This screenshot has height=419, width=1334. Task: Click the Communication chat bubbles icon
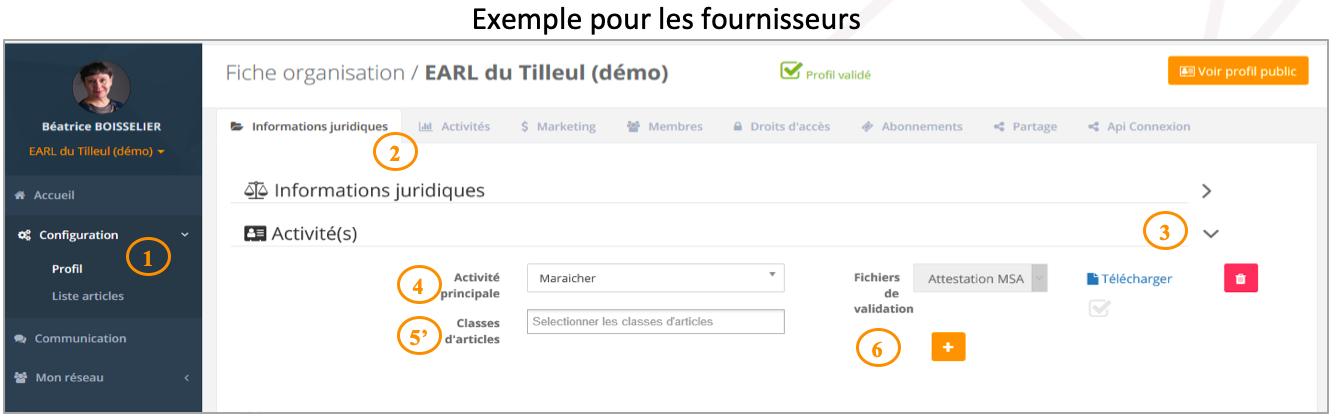point(20,339)
